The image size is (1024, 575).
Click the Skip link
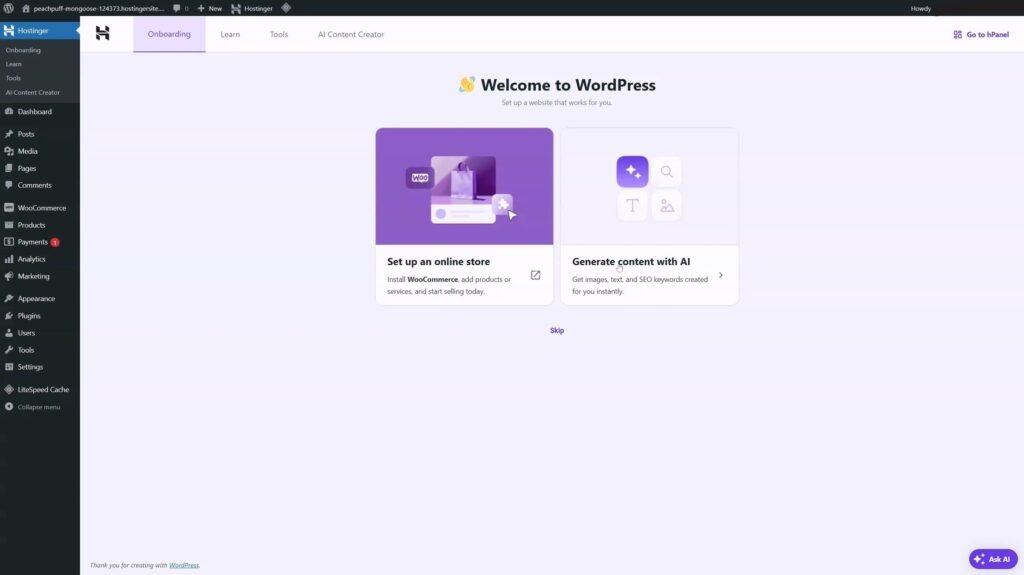coord(557,330)
